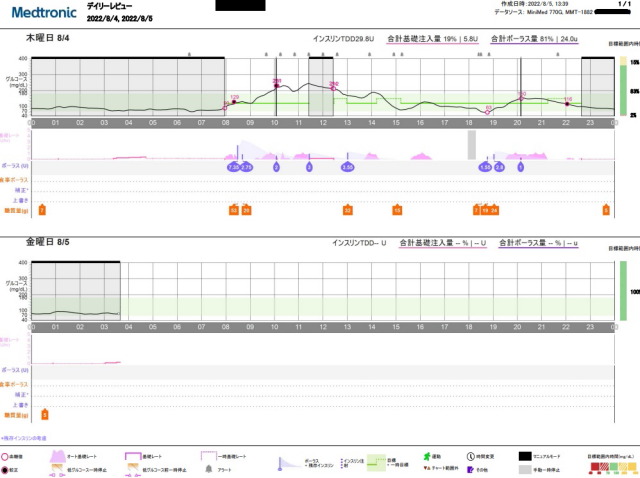The height and width of the screenshot is (478, 640).
Task: Click the 作成日時 2022/8/5 13:39 timestamp
Action: click(x=535, y=4)
